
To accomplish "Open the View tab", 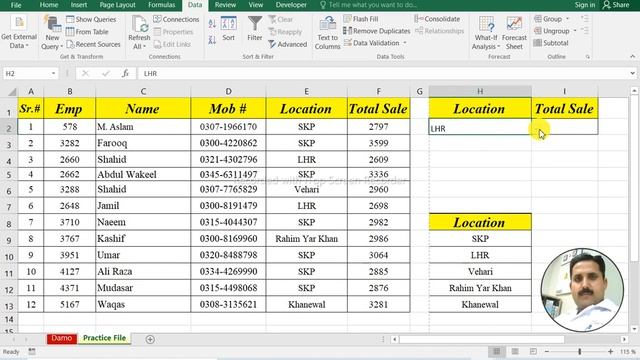I will (x=256, y=5).
